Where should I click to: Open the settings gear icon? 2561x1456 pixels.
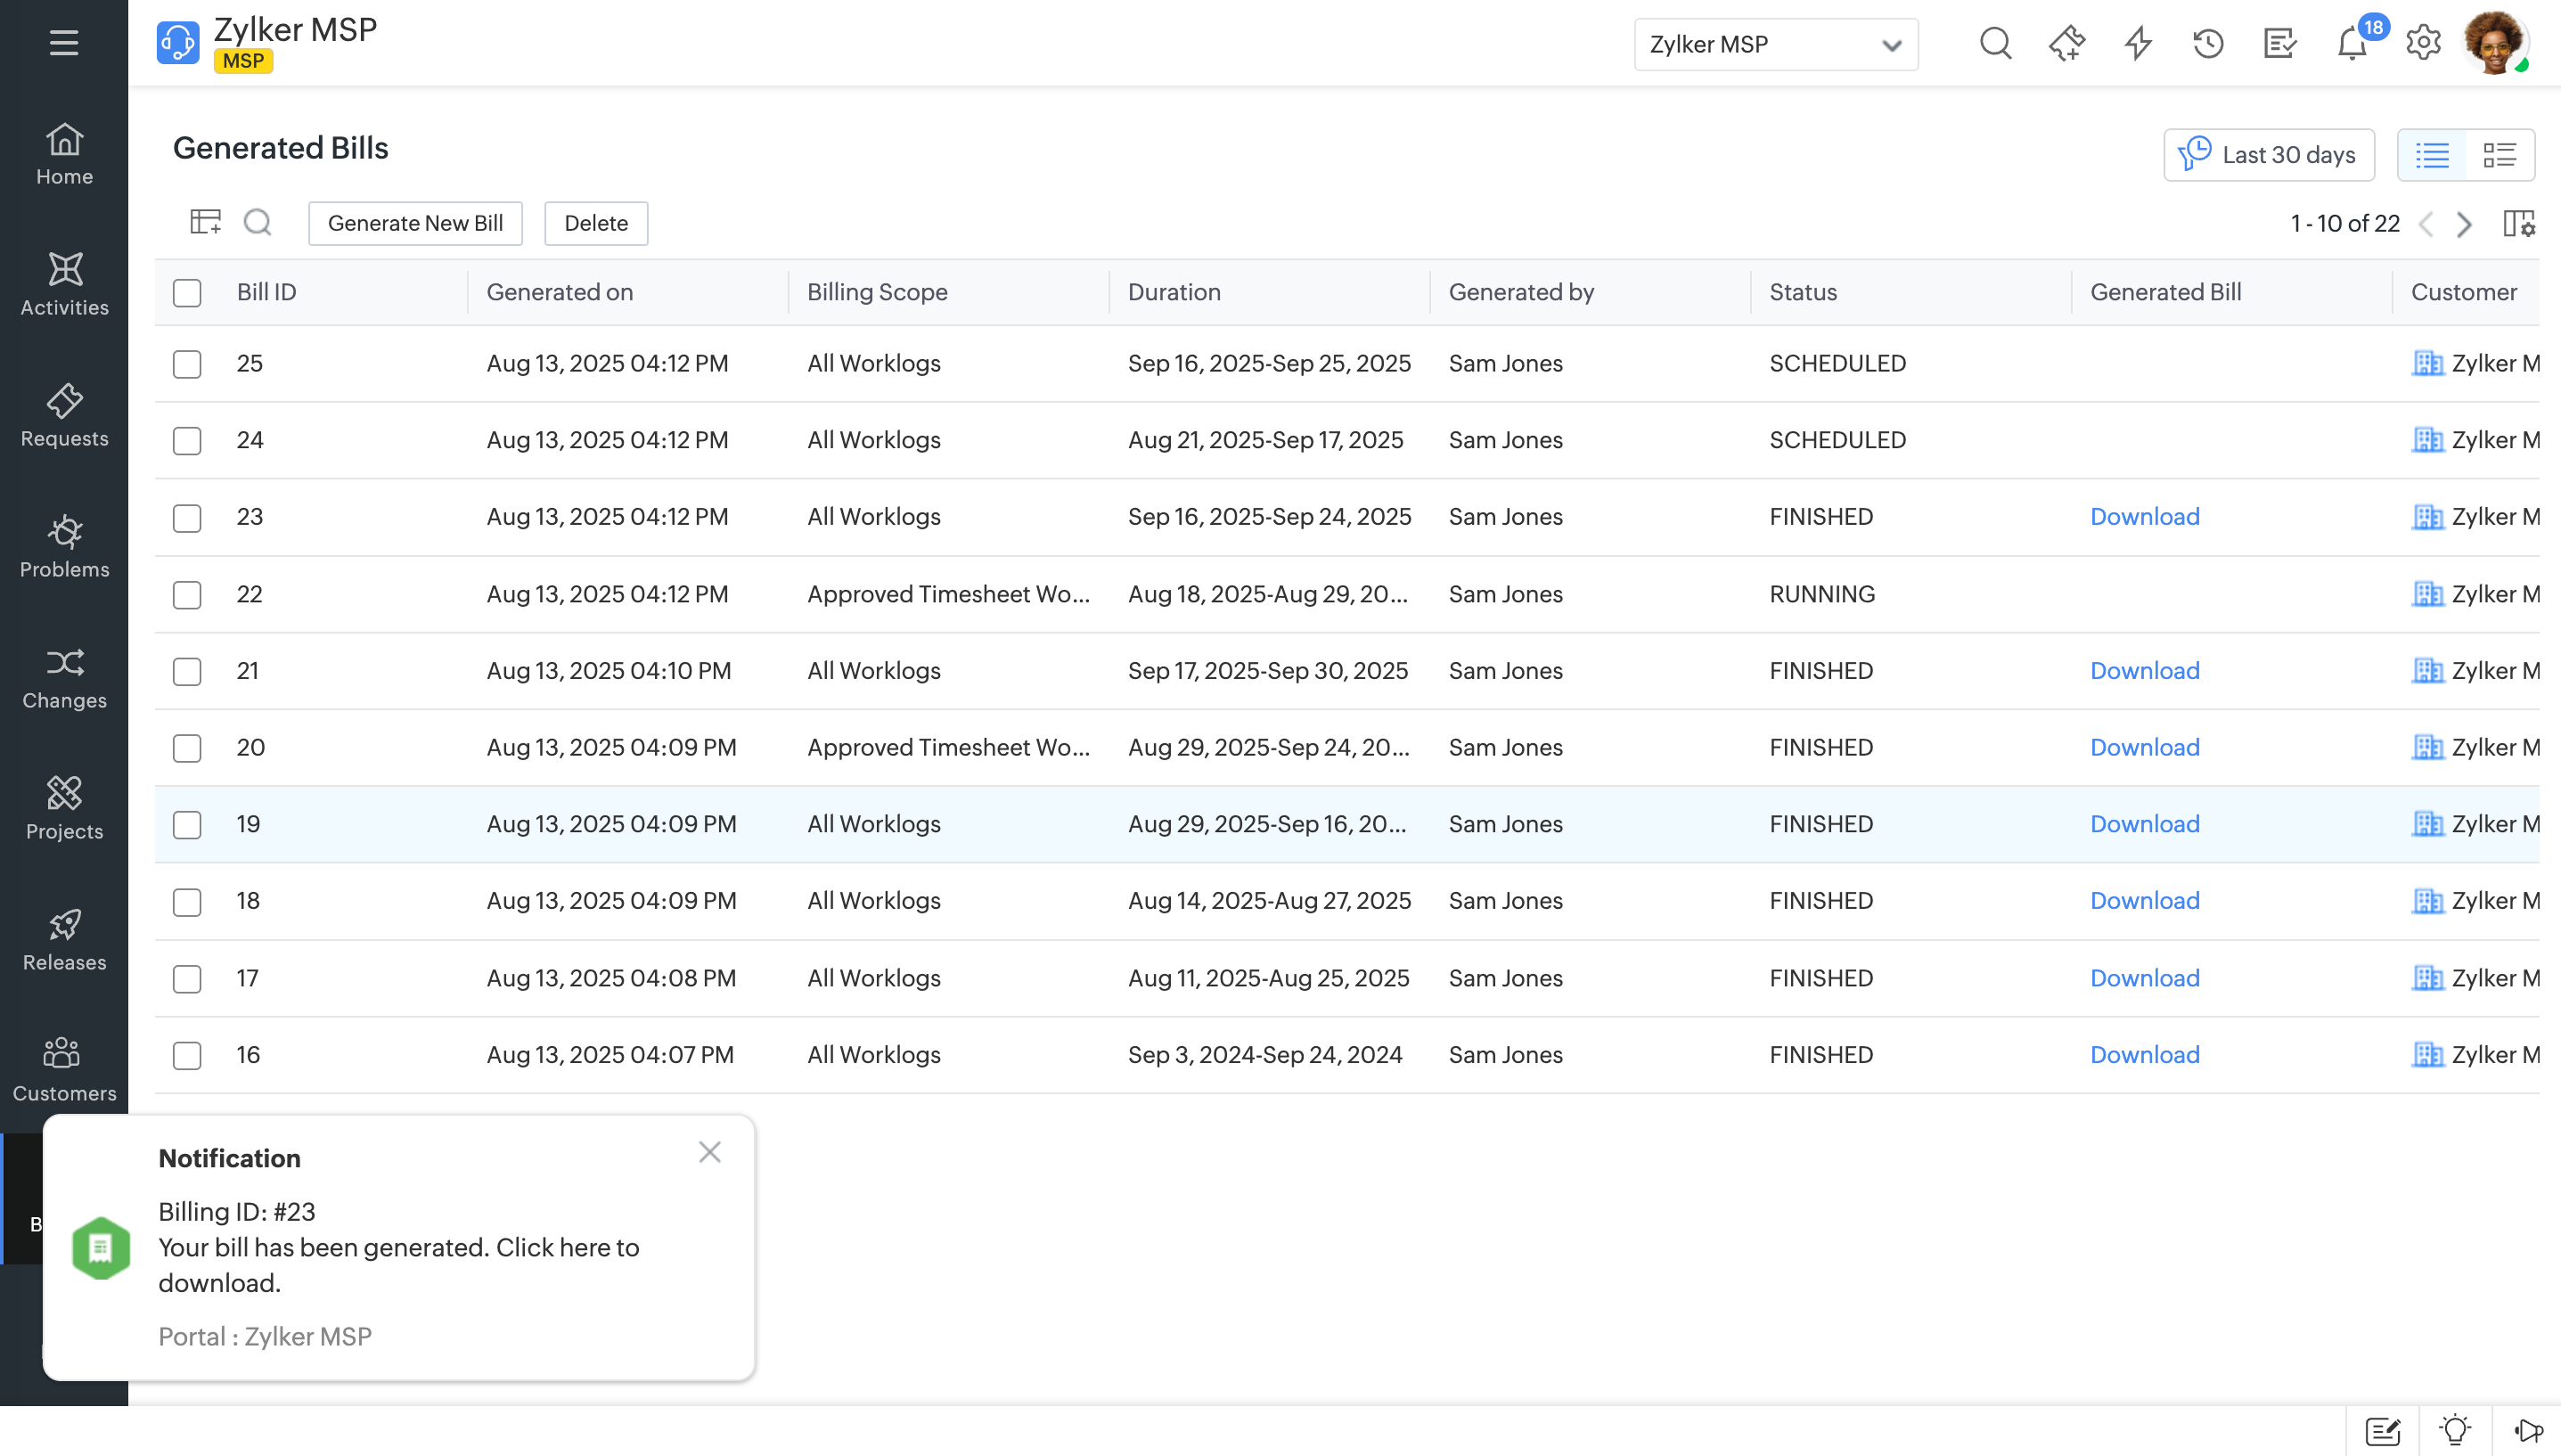[2423, 44]
